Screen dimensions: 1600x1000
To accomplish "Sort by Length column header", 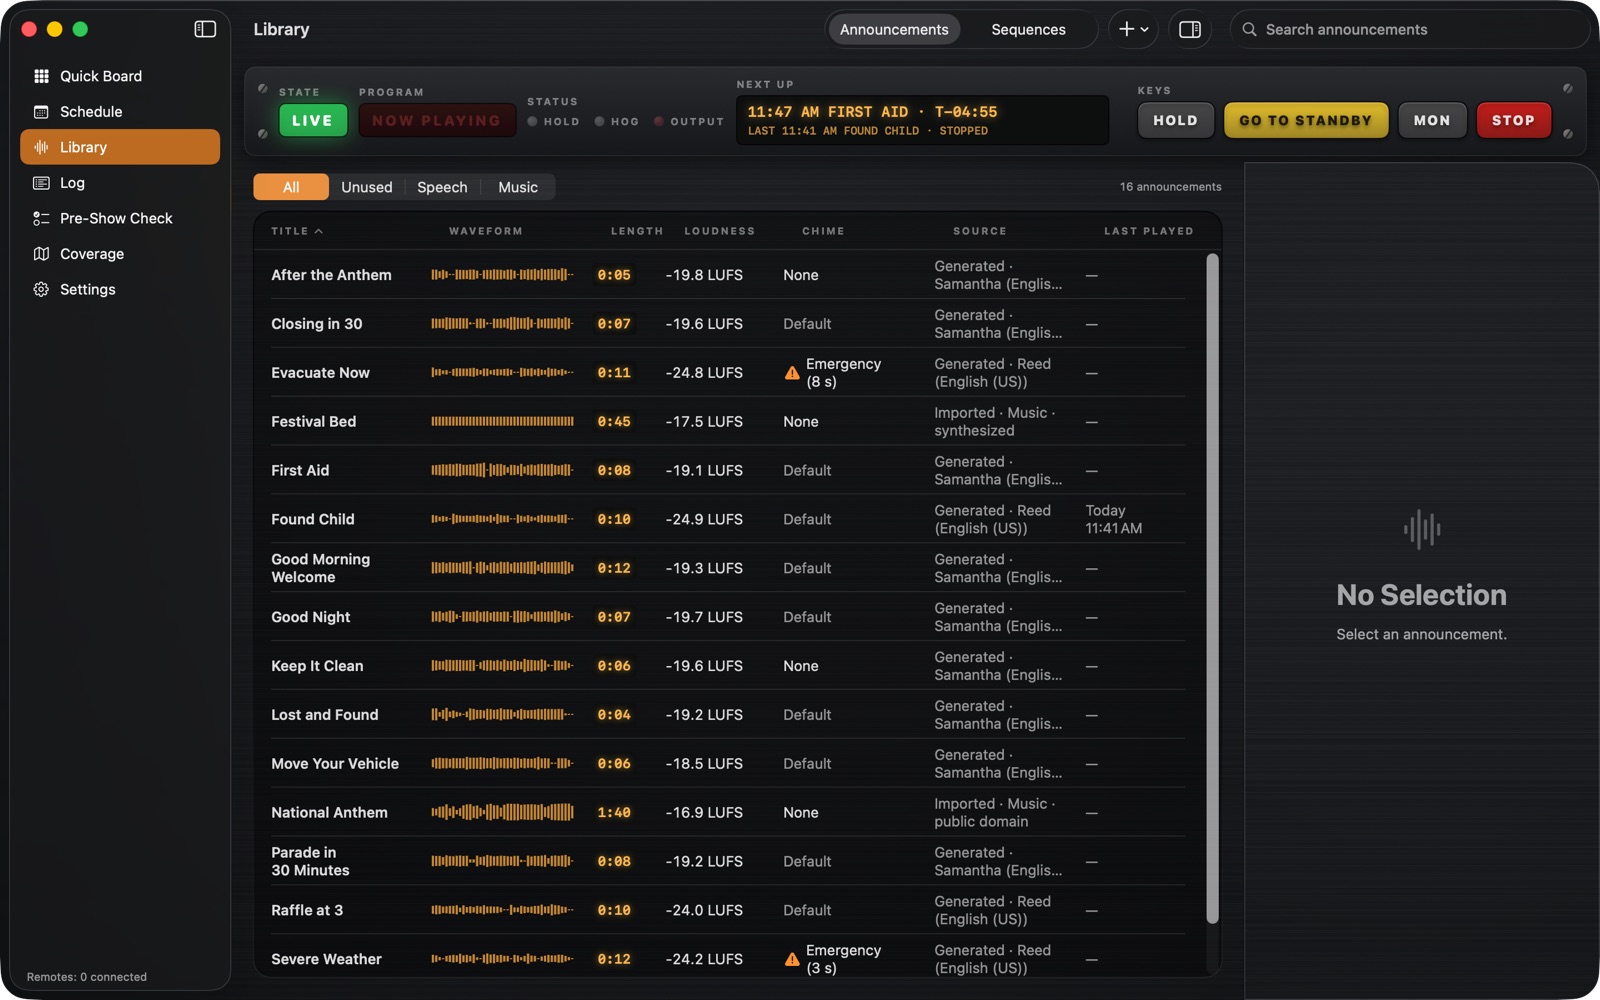I will tap(637, 231).
